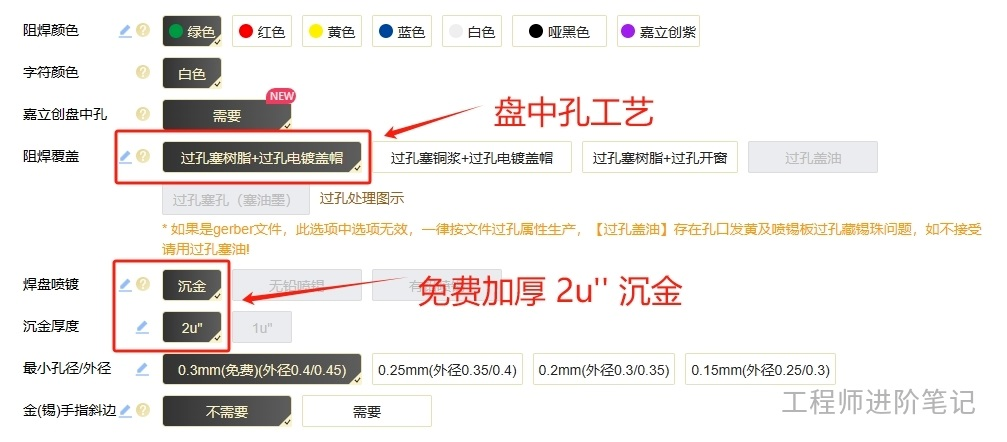Select 需要 for gold finger bevel
Viewport: 1007px width, 442px height.
point(367,411)
